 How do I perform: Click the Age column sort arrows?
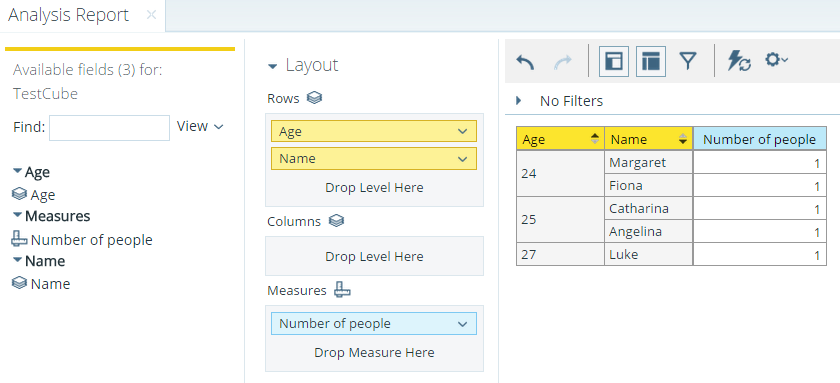click(595, 139)
